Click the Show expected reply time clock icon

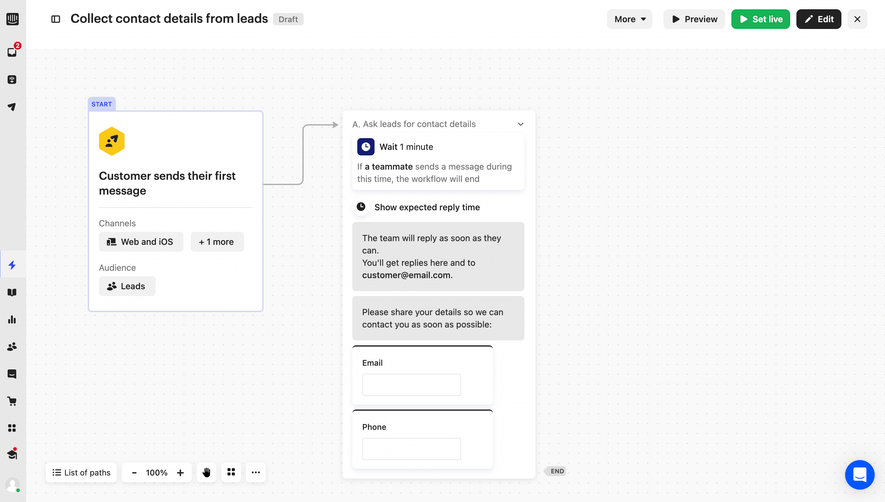[361, 207]
